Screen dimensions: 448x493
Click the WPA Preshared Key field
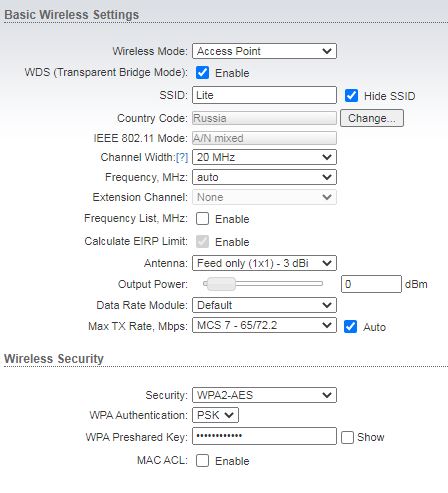[264, 436]
